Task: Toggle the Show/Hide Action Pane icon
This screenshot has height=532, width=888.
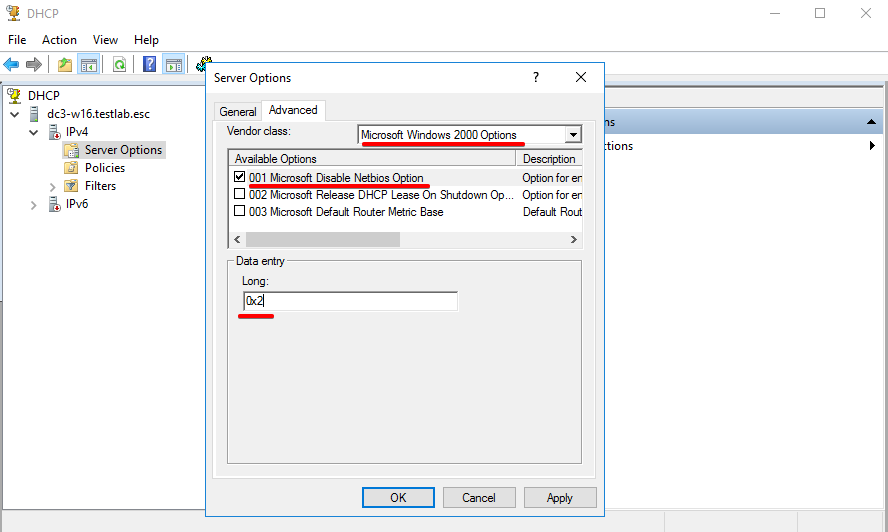Action: pyautogui.click(x=174, y=64)
